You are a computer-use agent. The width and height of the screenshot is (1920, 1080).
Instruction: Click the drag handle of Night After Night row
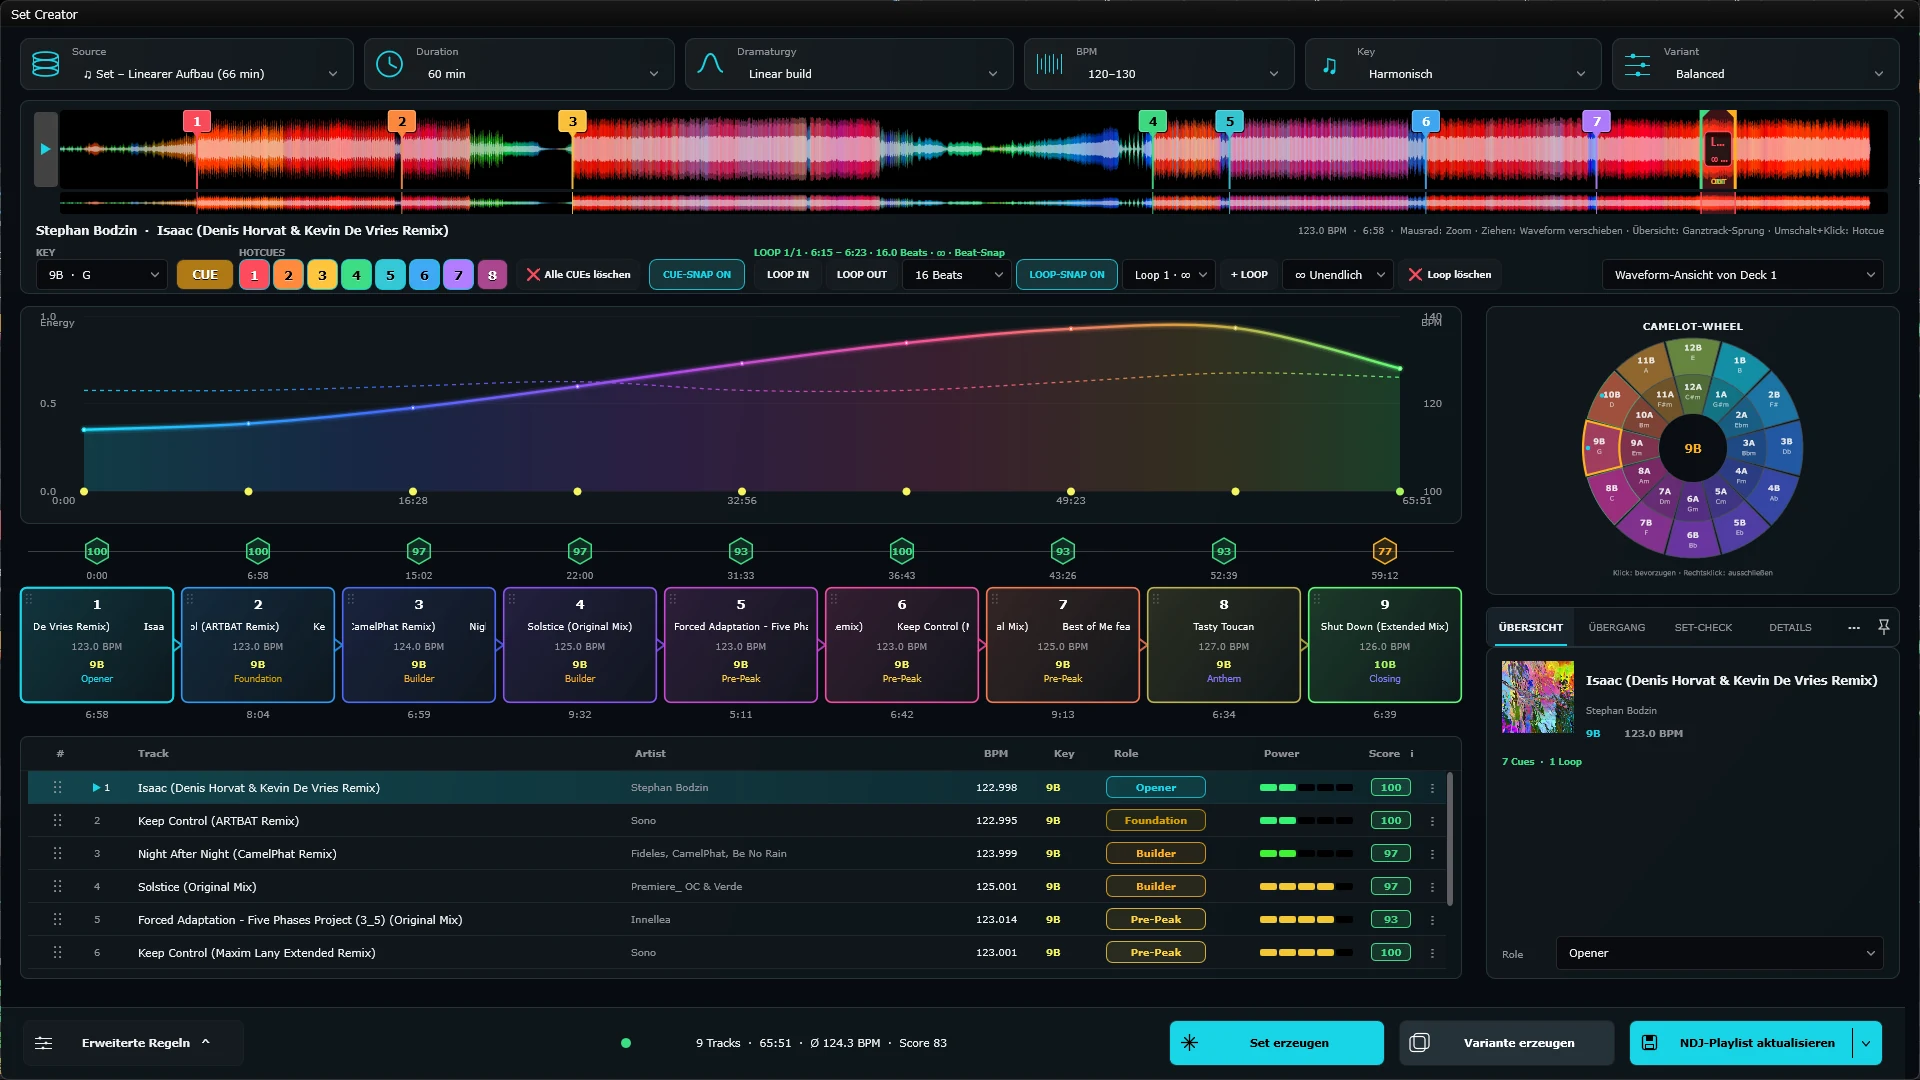(x=57, y=854)
